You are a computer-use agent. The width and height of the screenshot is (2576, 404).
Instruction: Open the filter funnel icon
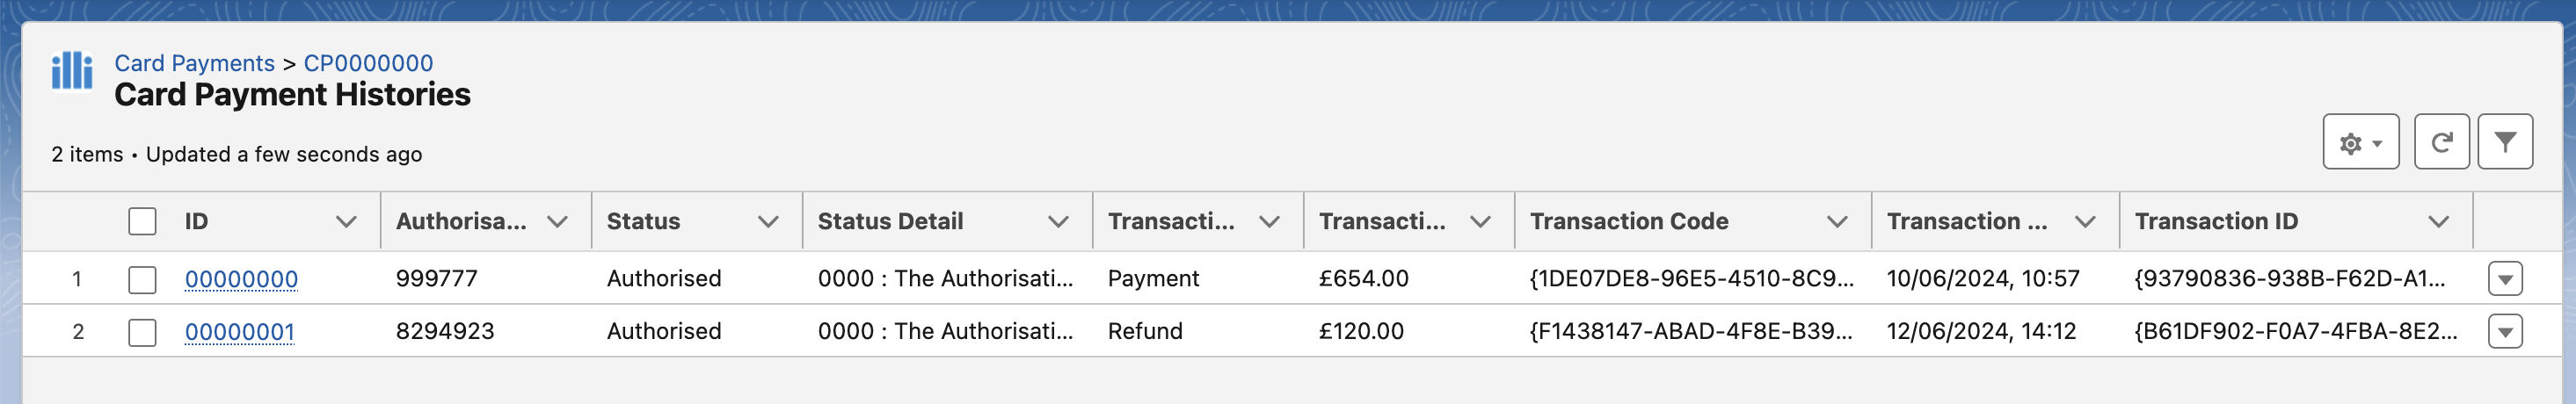click(2504, 142)
